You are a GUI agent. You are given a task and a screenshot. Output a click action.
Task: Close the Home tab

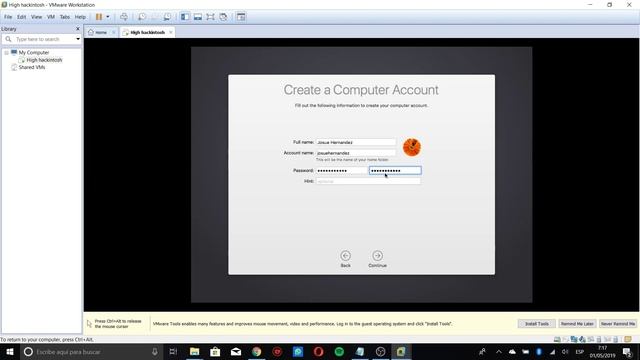coord(114,32)
